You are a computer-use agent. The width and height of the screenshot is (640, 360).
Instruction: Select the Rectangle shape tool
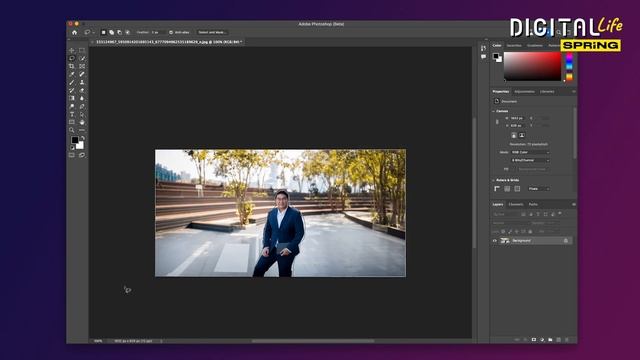click(x=72, y=122)
